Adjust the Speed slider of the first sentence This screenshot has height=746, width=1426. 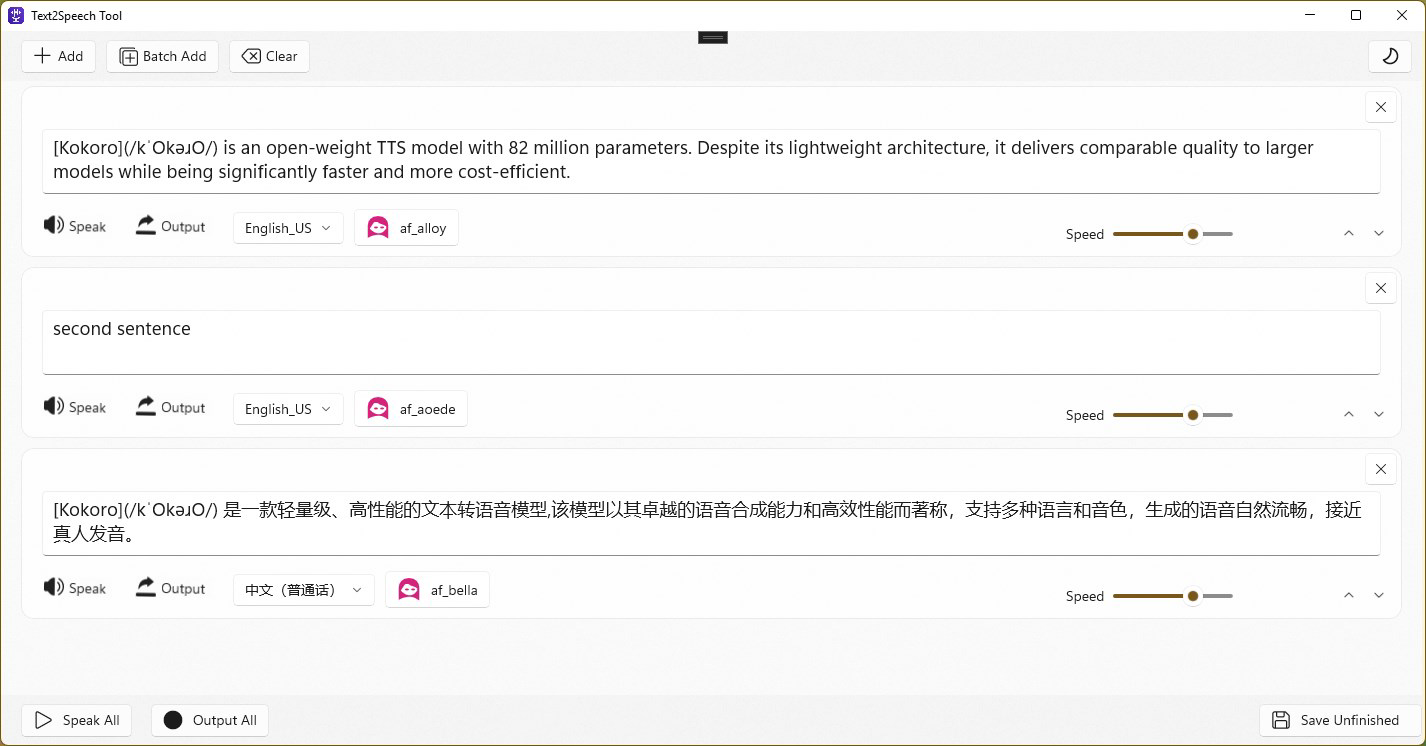coord(1192,233)
